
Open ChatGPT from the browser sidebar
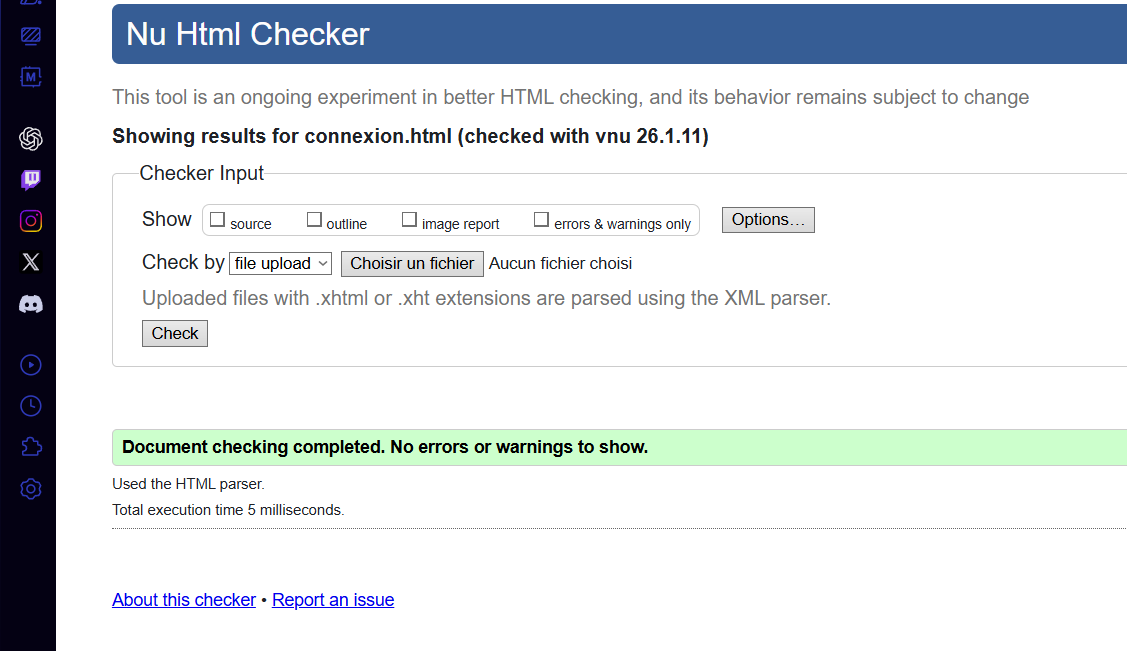click(31, 139)
